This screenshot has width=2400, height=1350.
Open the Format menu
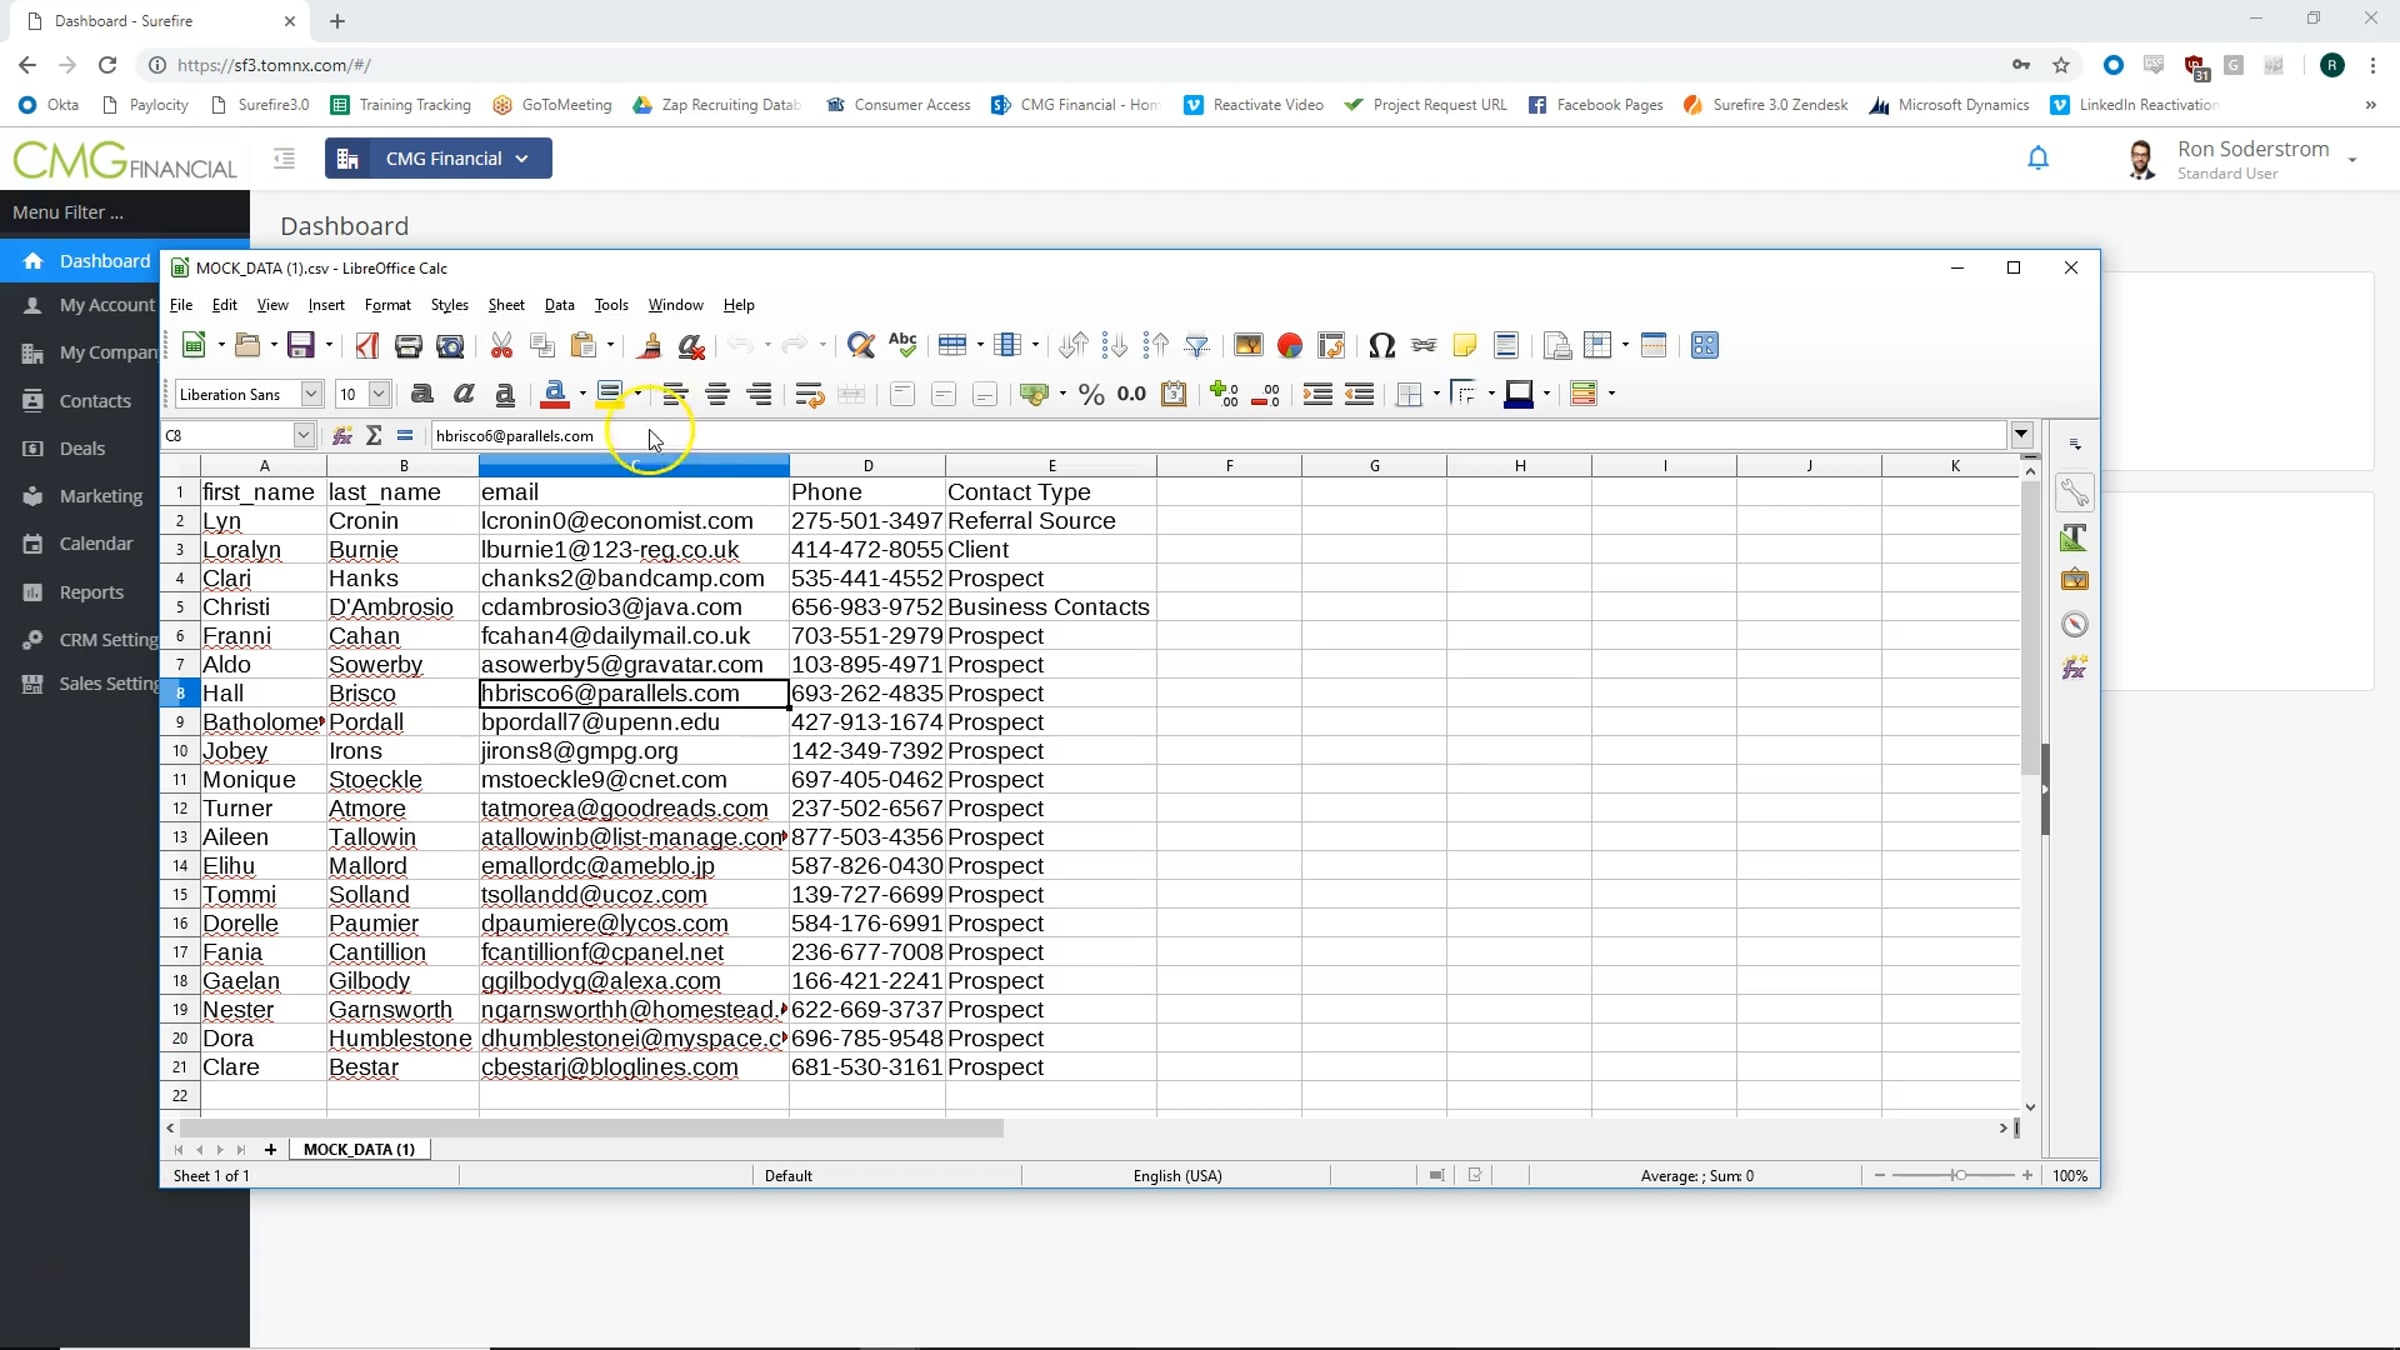coord(387,305)
